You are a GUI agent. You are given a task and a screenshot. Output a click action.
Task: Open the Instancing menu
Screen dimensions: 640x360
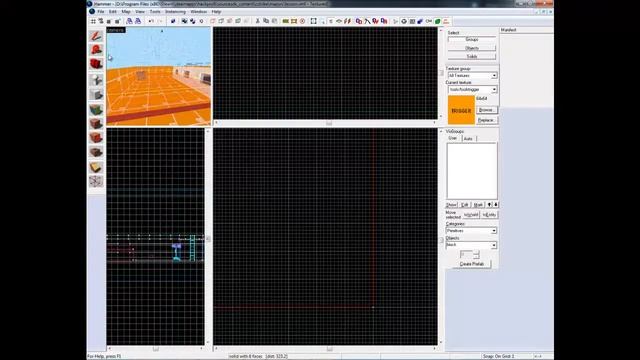click(175, 12)
